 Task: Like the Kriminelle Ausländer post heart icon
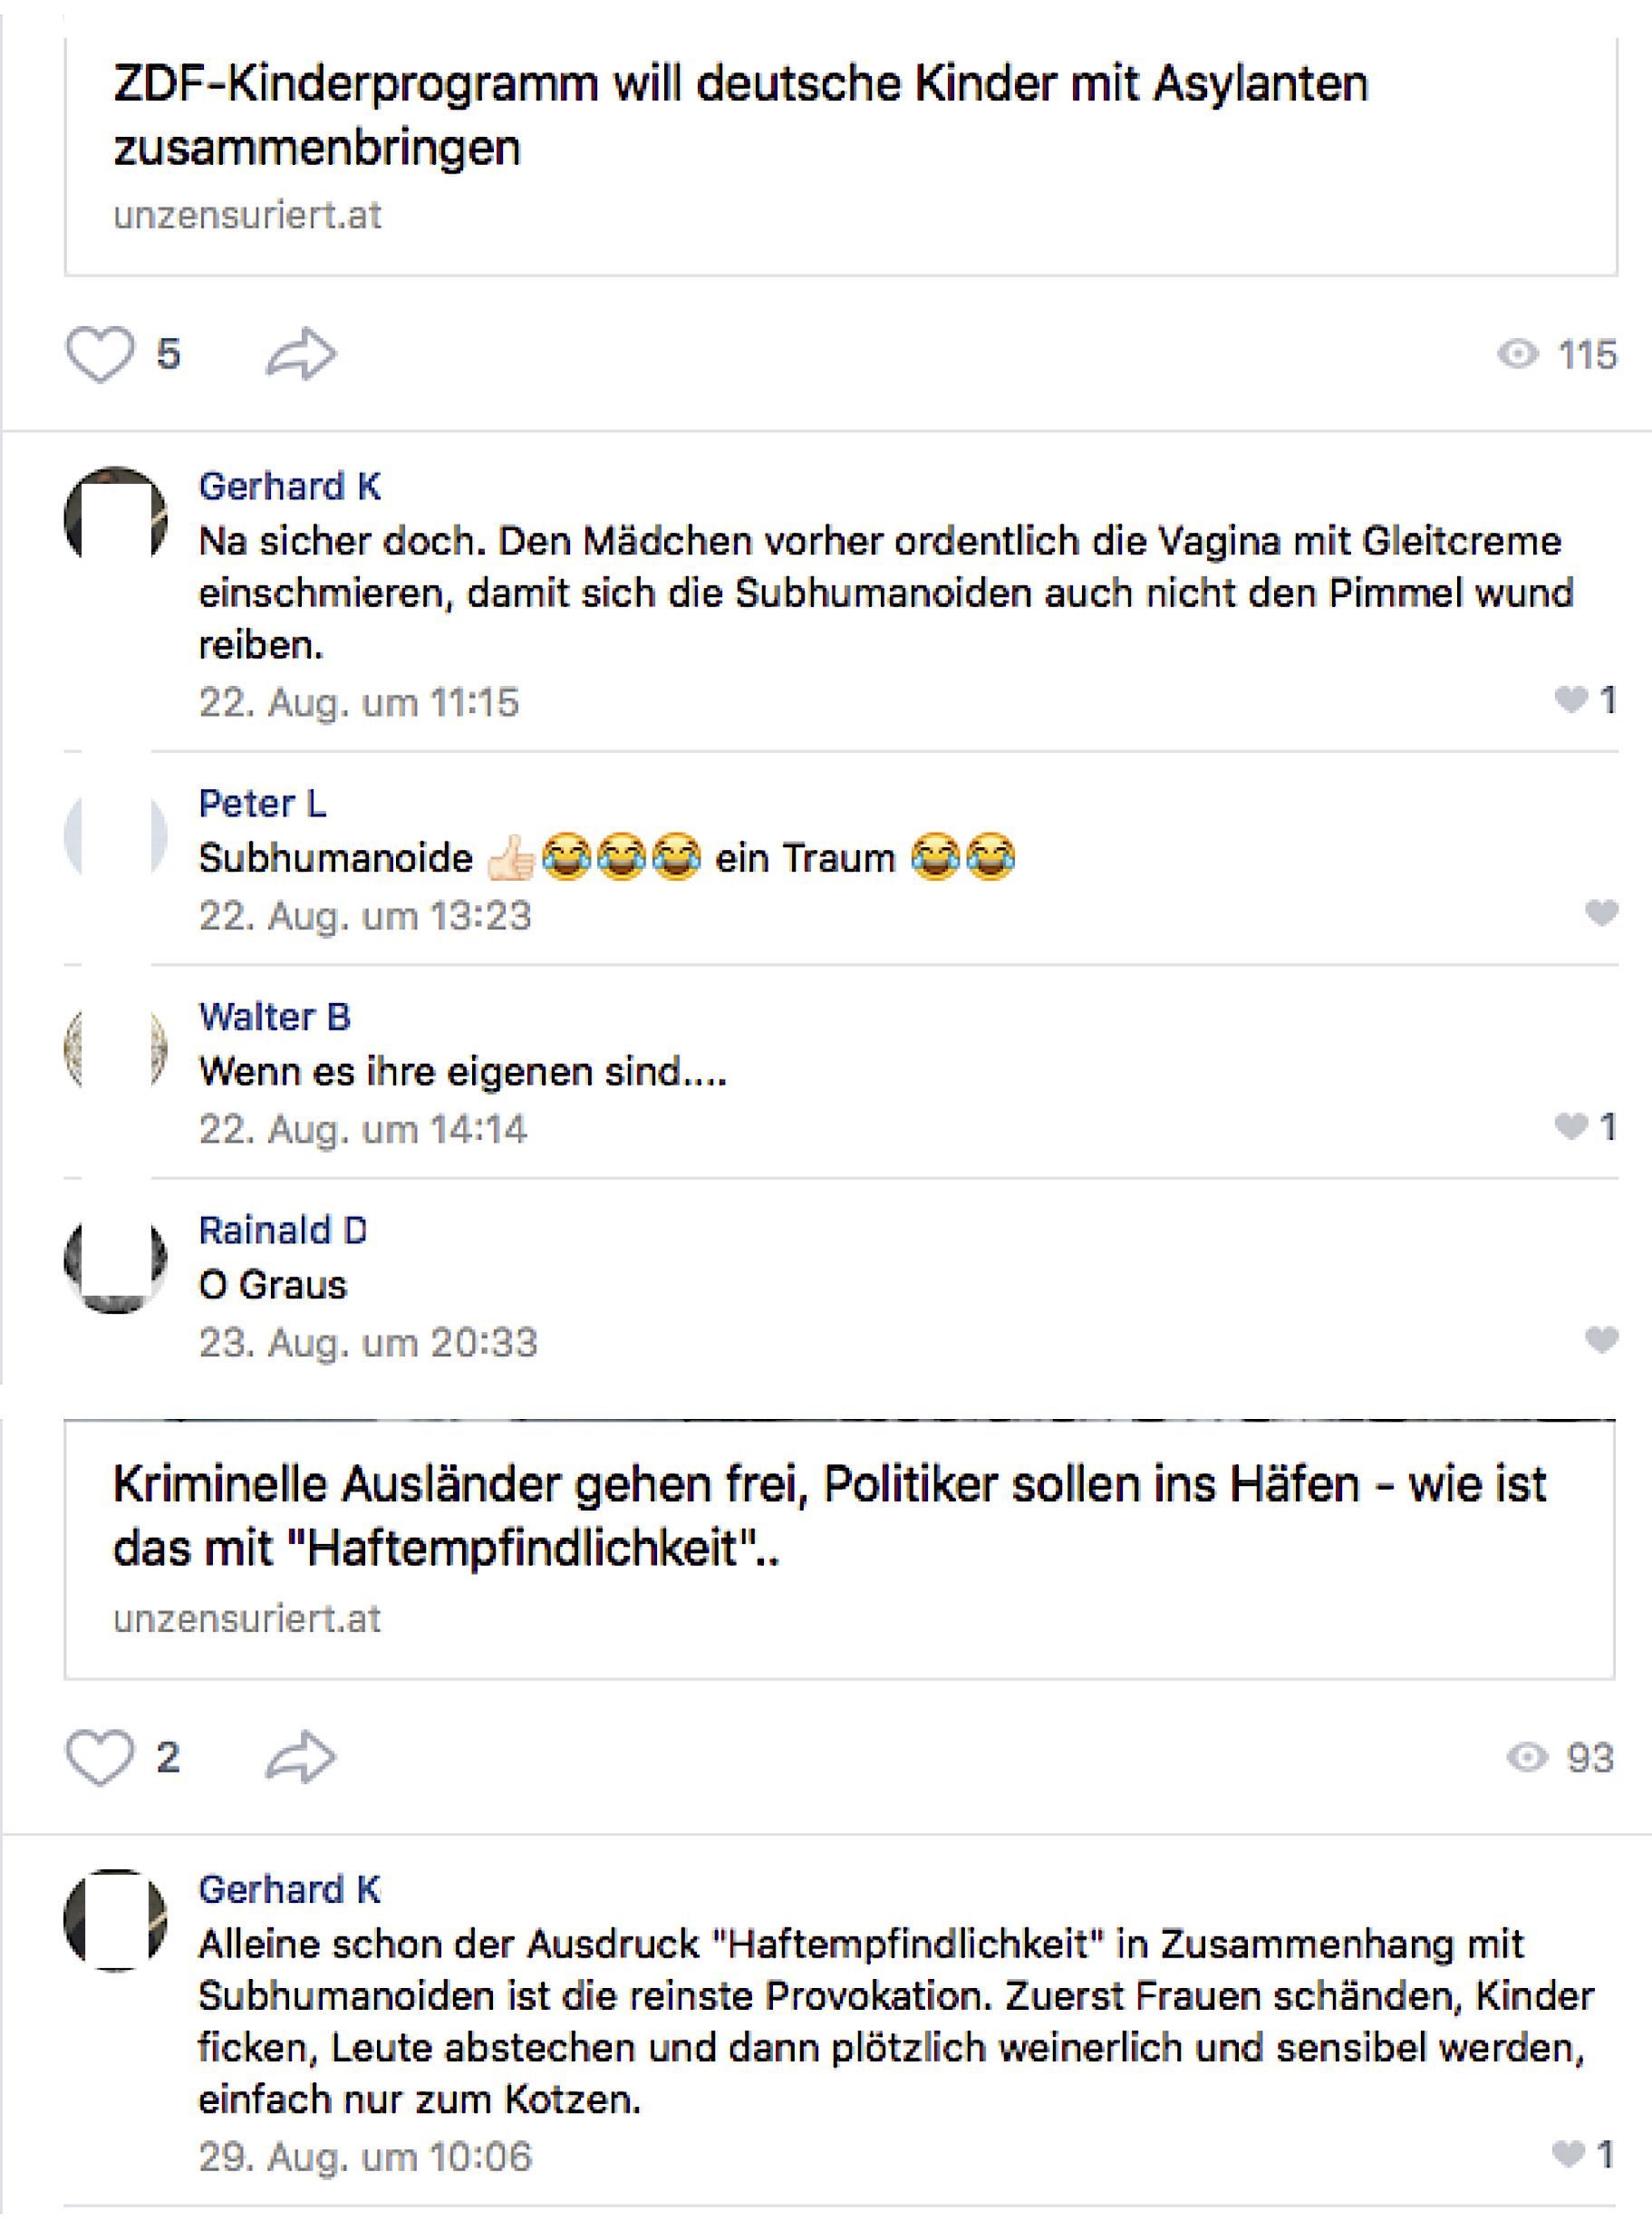coord(99,1757)
